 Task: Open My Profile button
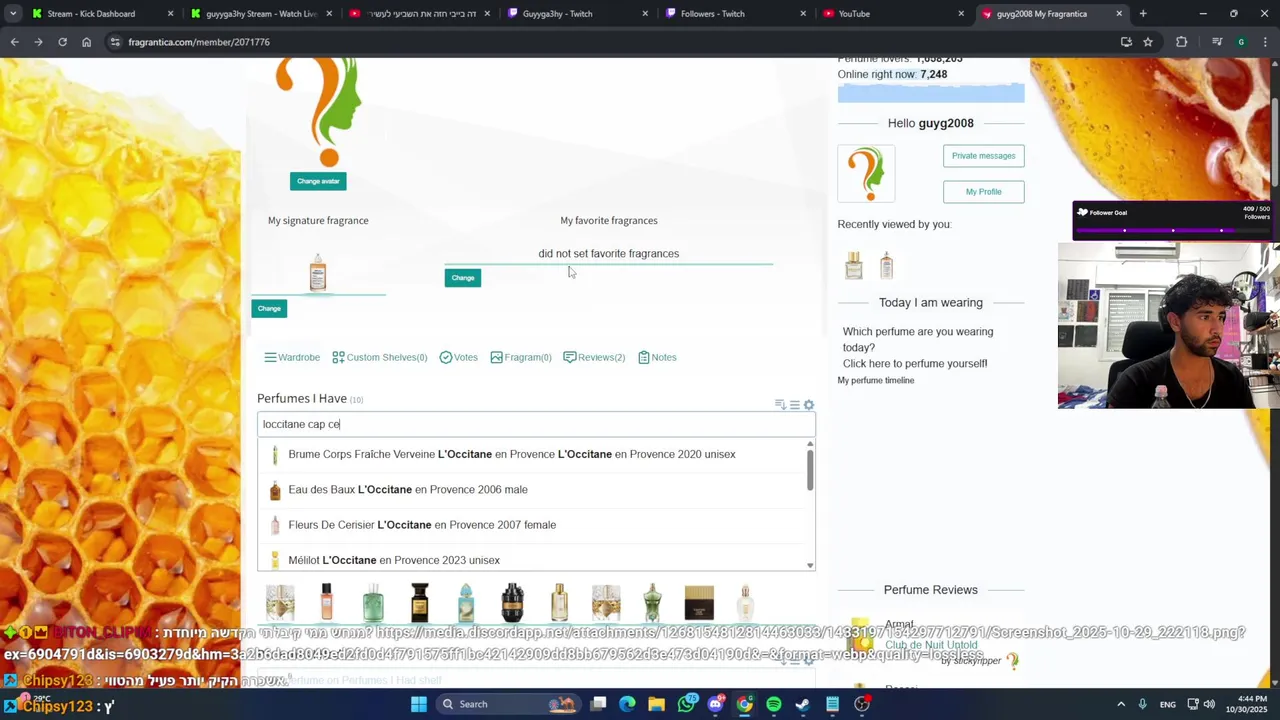[983, 192]
